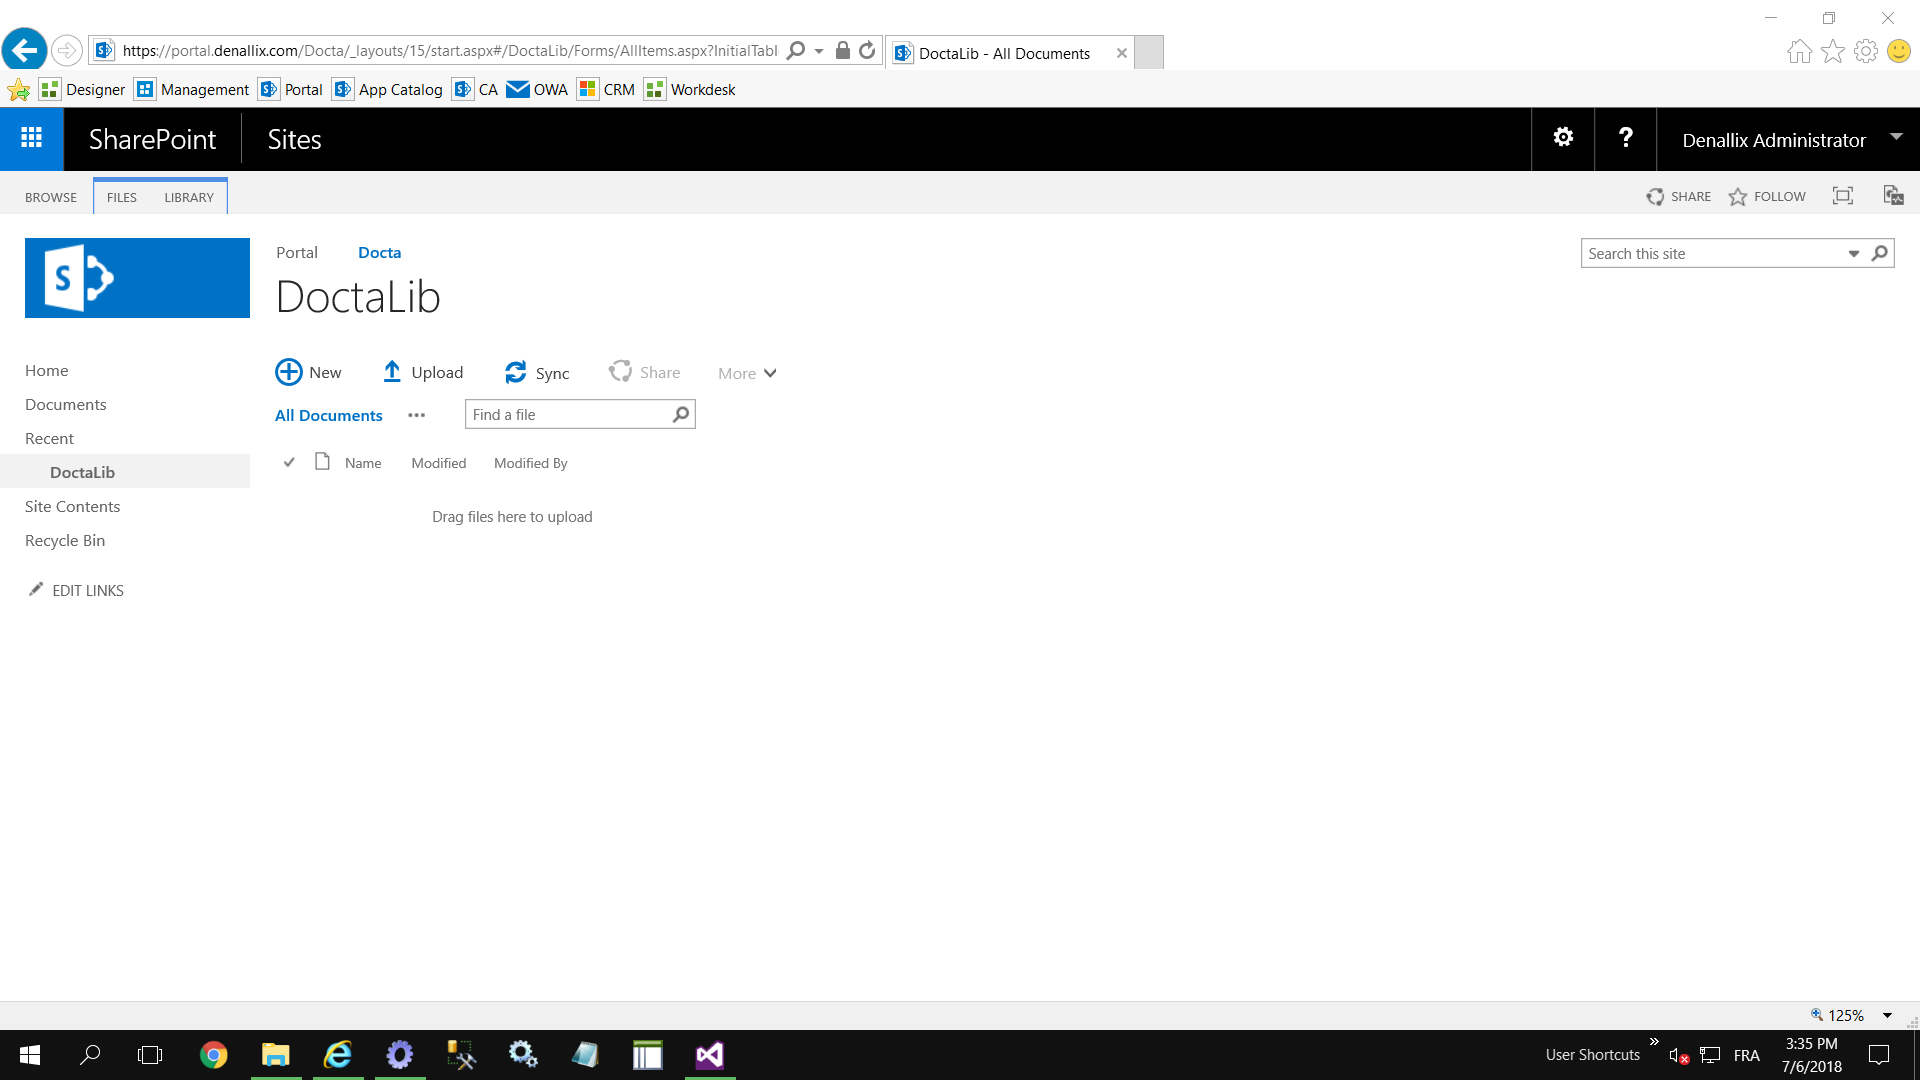This screenshot has width=1920, height=1080.
Task: Open the 125% zoom level control
Action: tap(1844, 1014)
